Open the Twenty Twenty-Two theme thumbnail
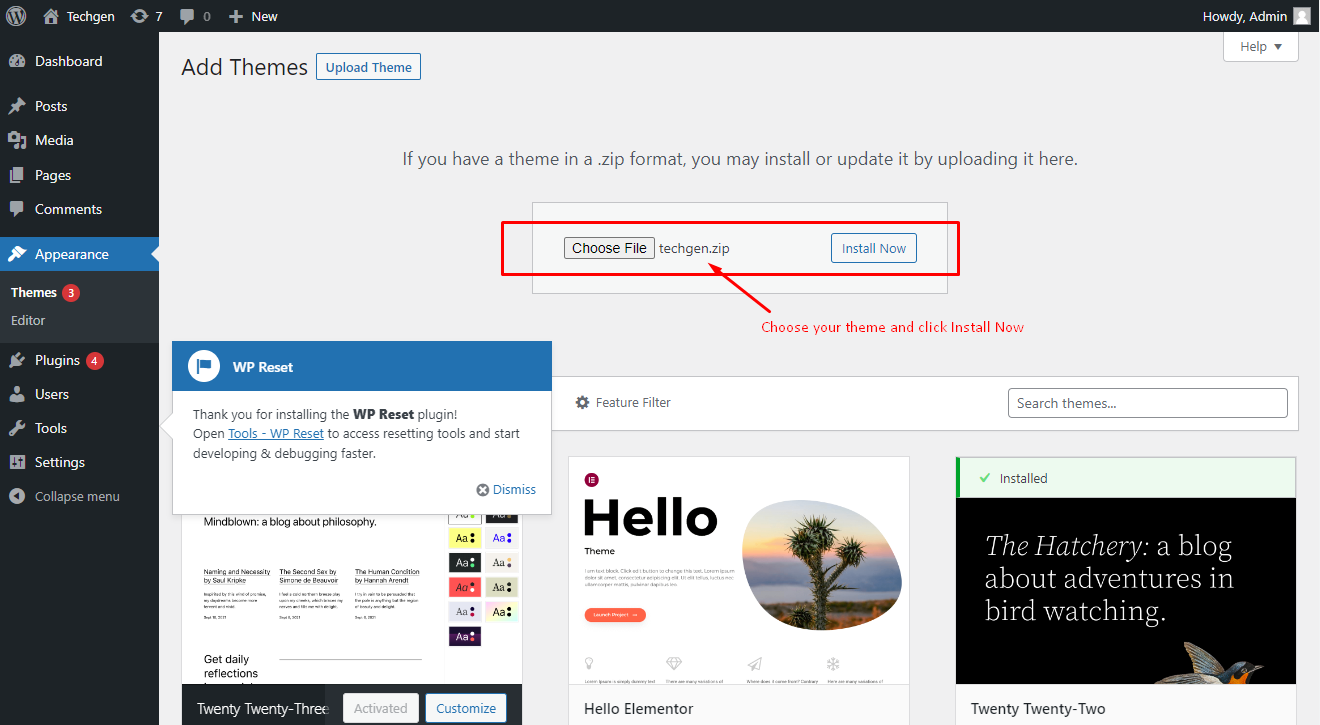Image resolution: width=1320 pixels, height=725 pixels. [x=1126, y=591]
